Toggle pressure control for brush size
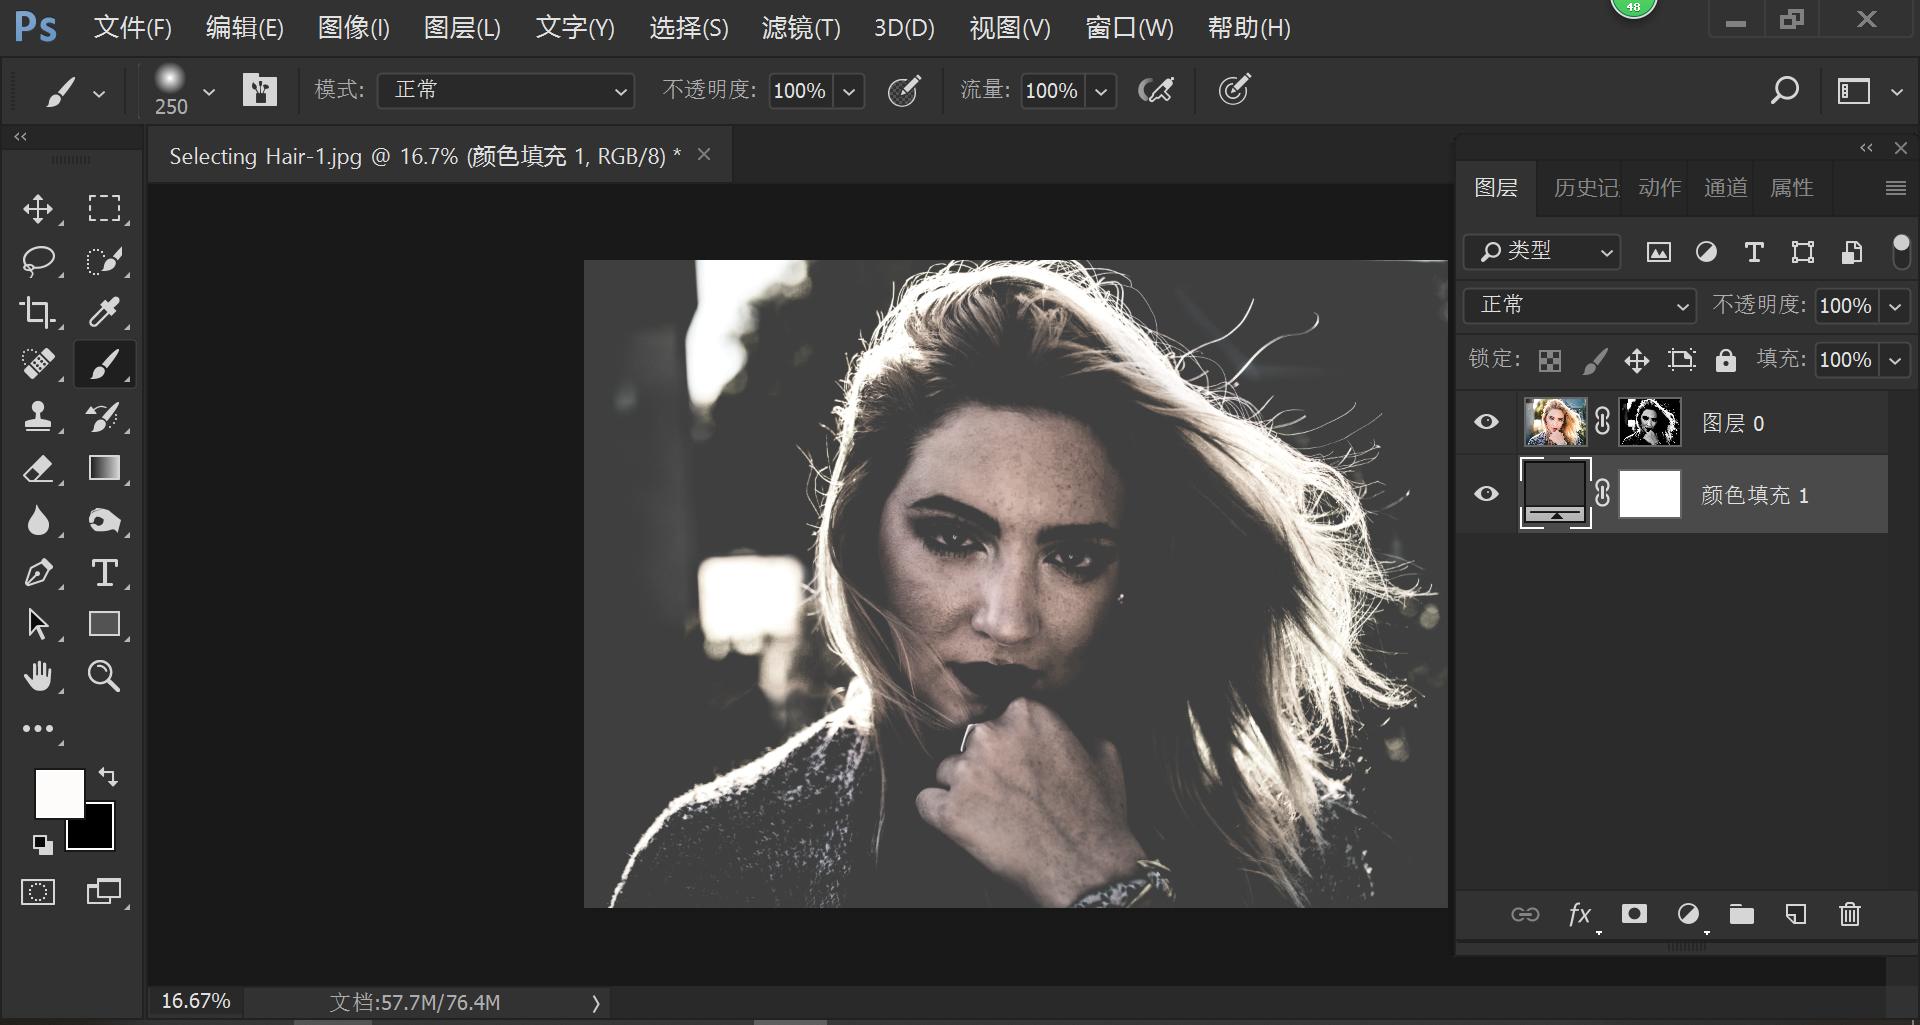Screen dimensions: 1920x1025 (x=1235, y=91)
